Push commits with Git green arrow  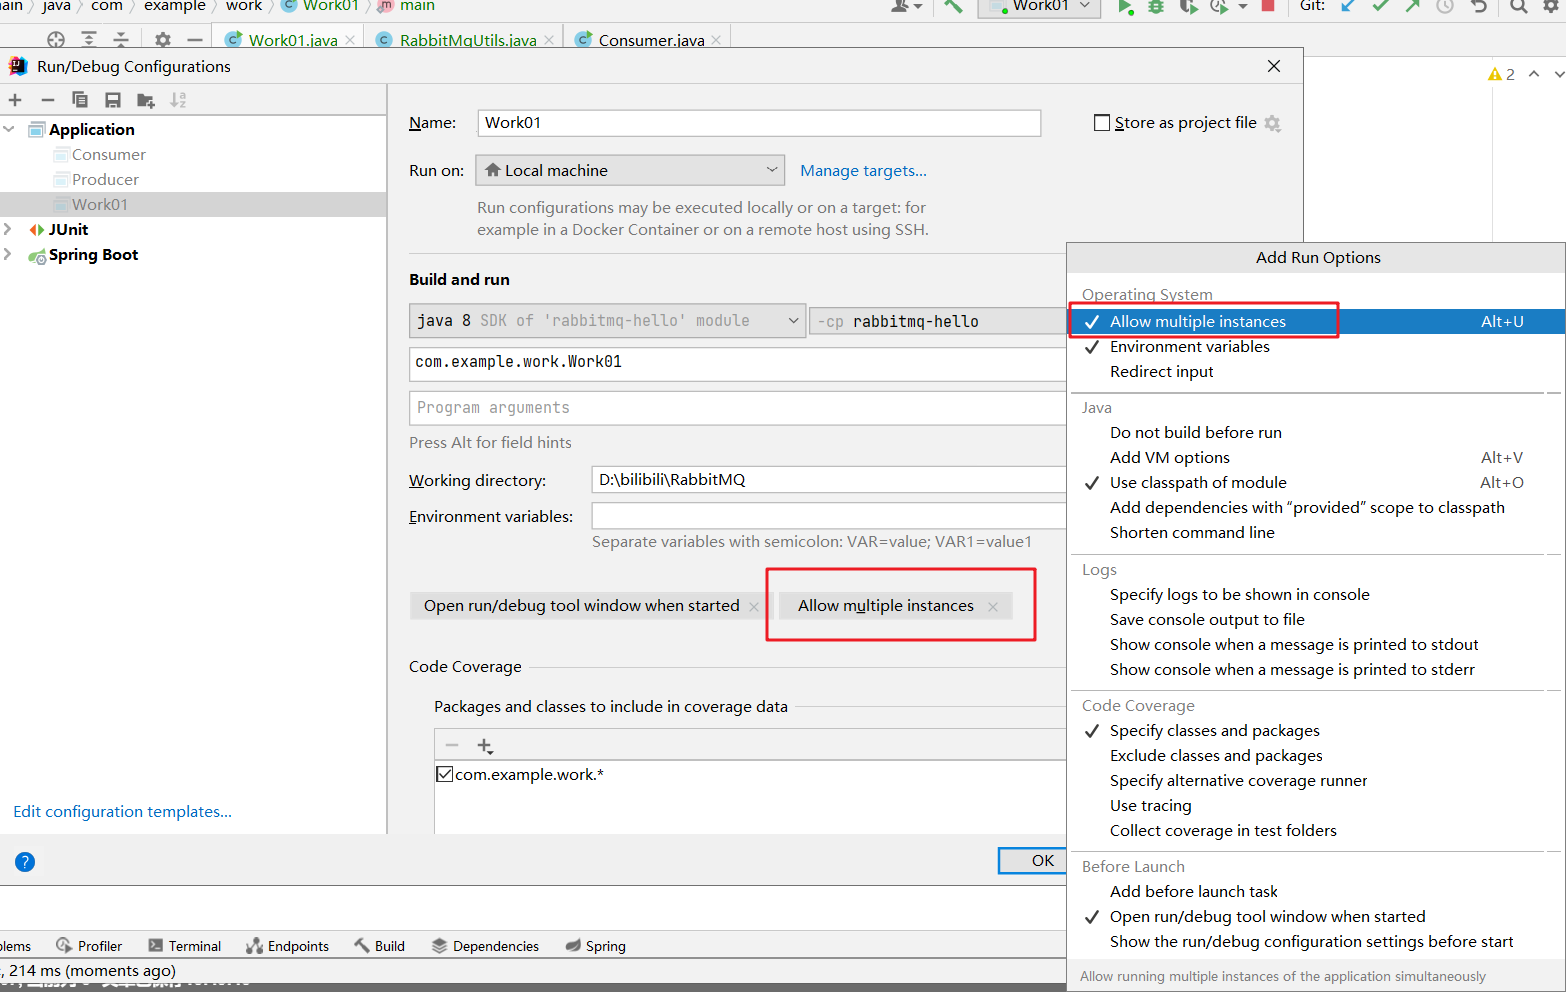coord(1412,6)
